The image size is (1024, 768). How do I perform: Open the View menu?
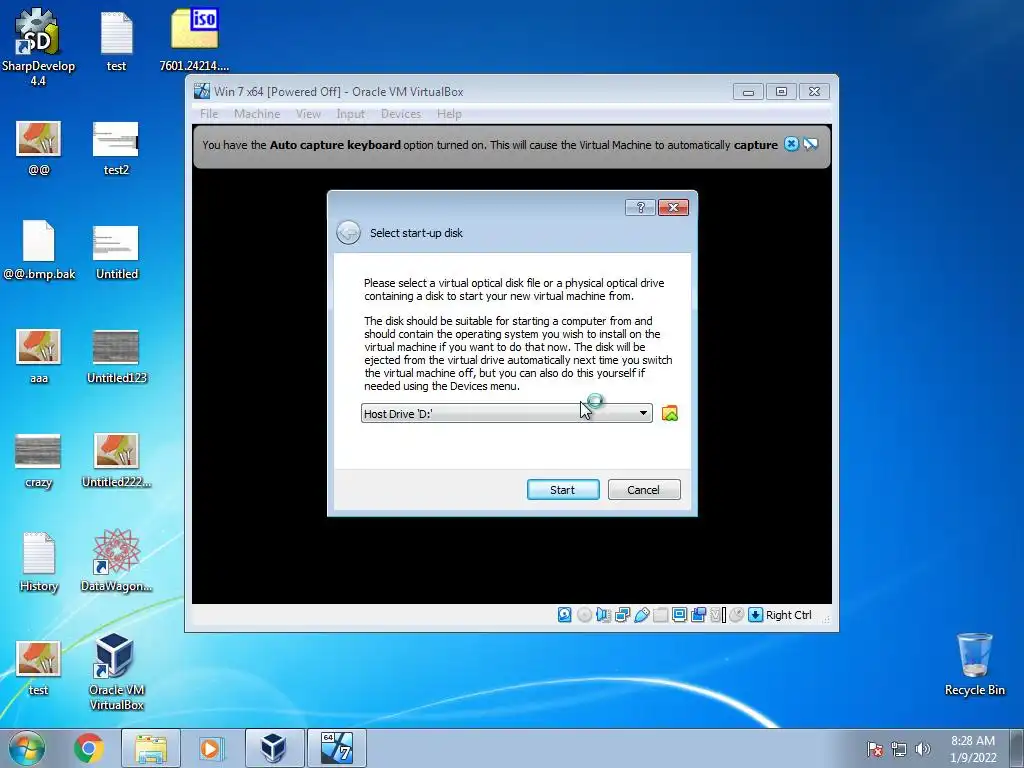pyautogui.click(x=308, y=114)
